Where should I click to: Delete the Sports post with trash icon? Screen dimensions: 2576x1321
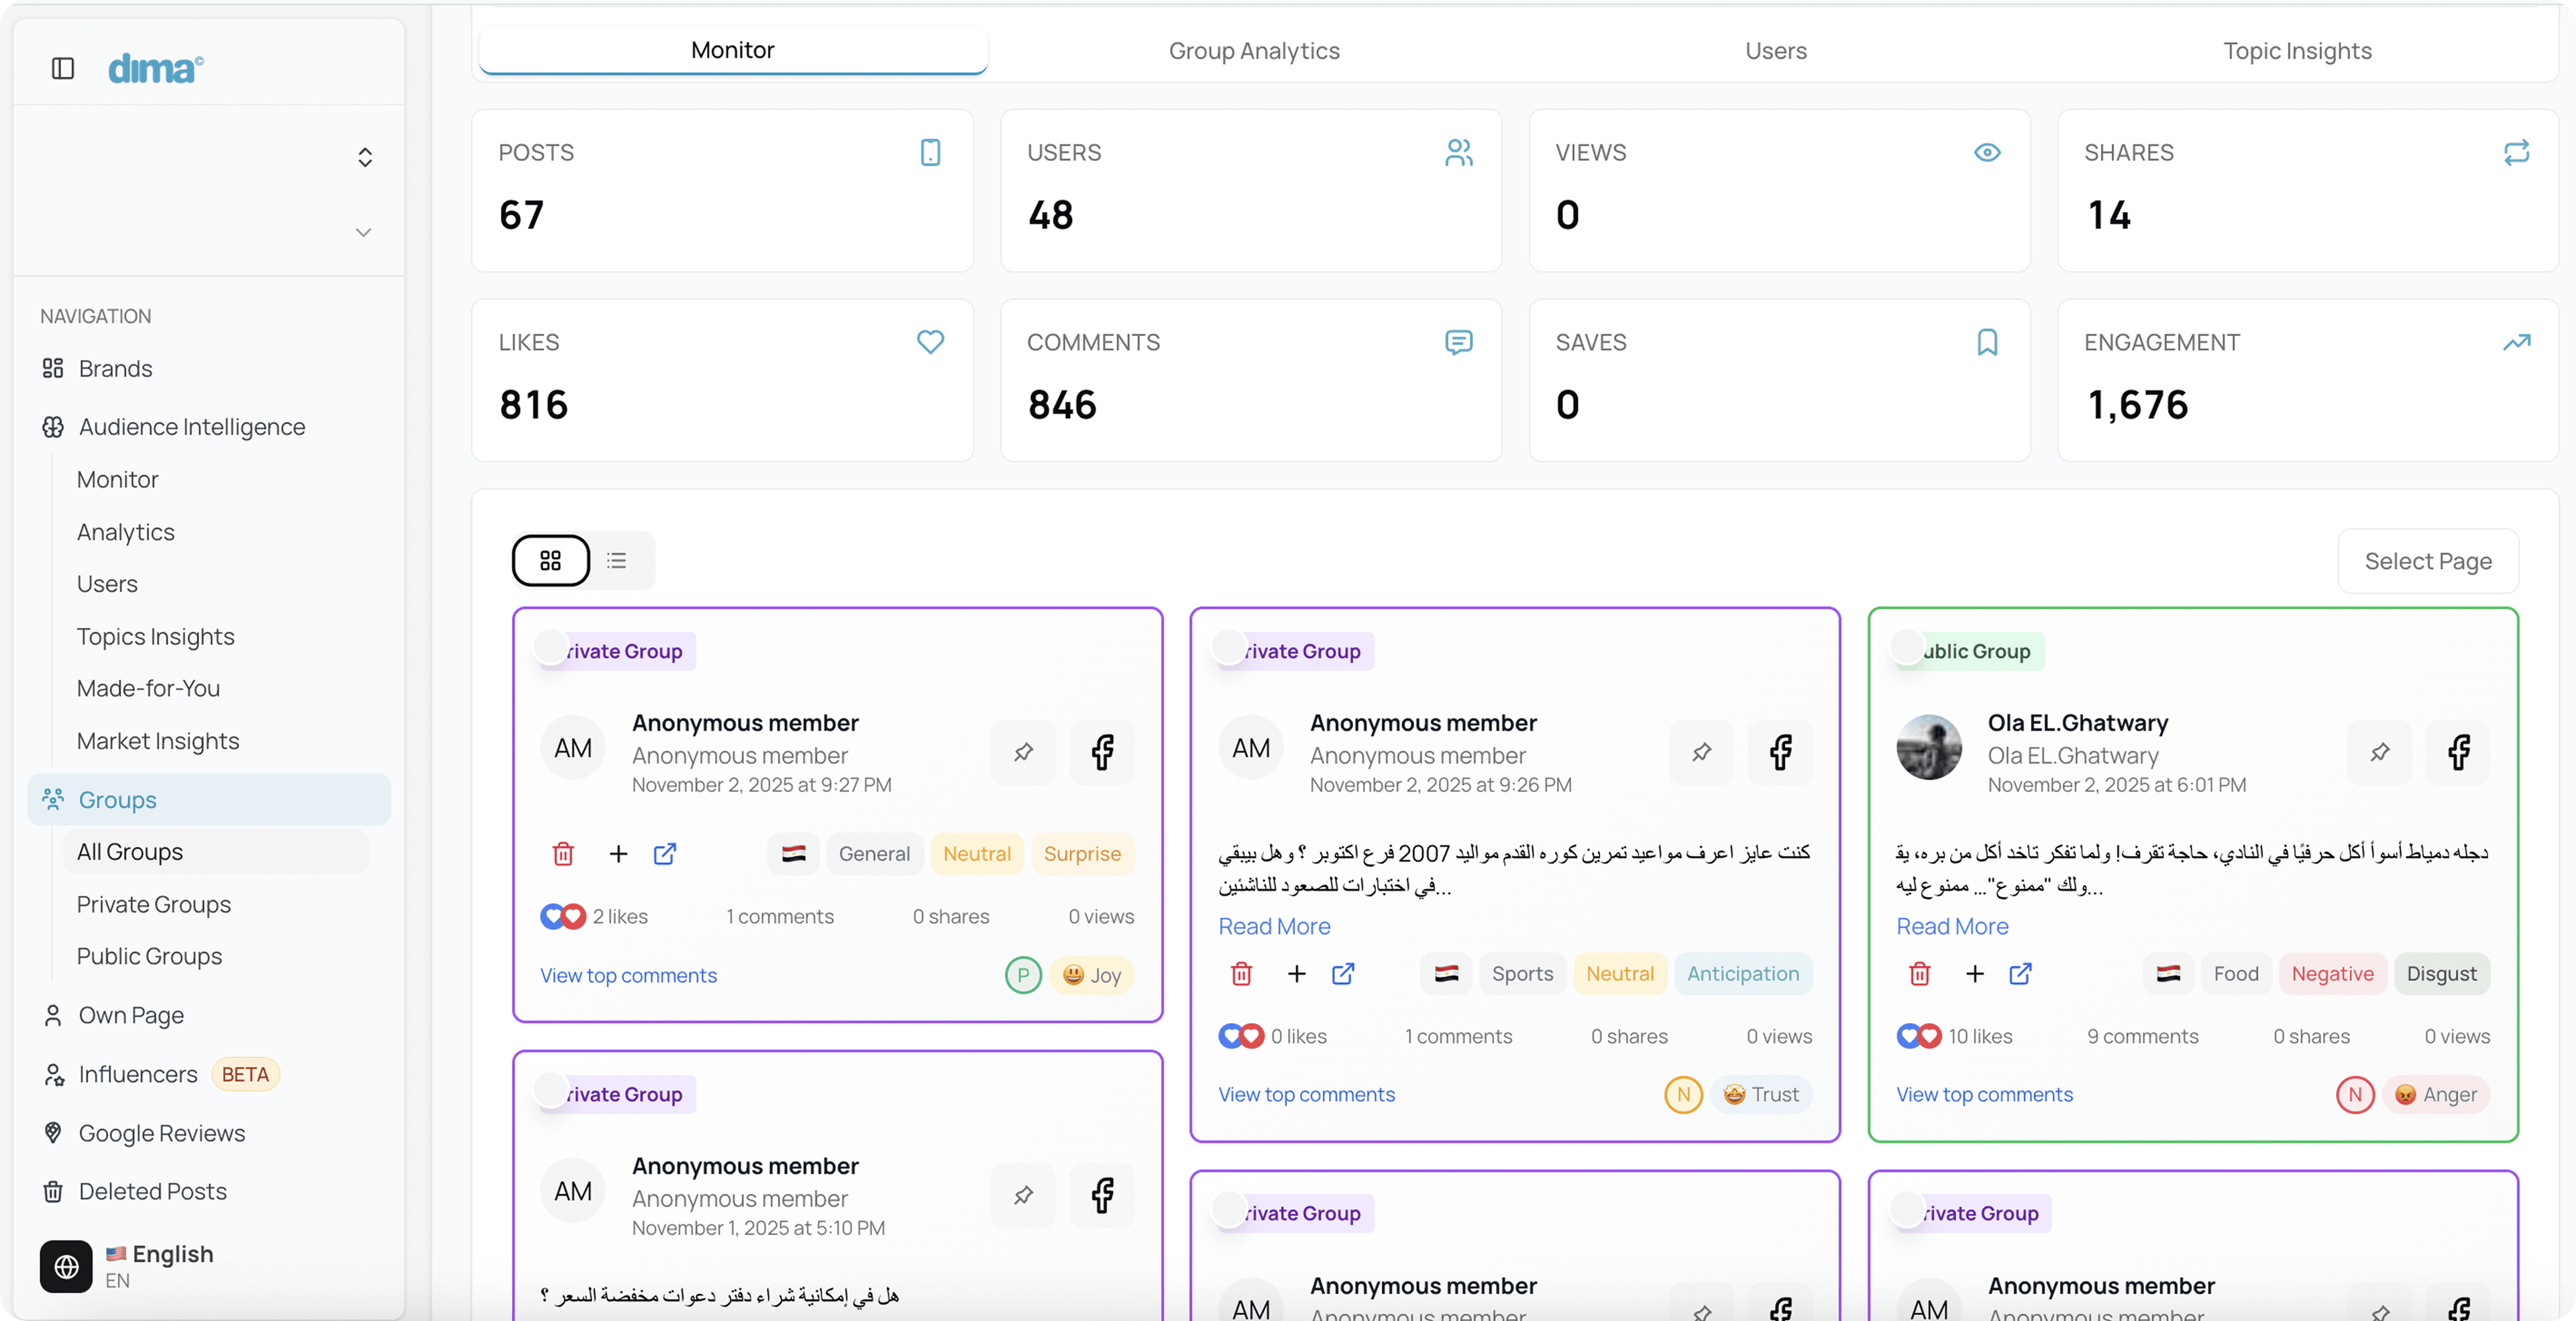[x=1241, y=973]
